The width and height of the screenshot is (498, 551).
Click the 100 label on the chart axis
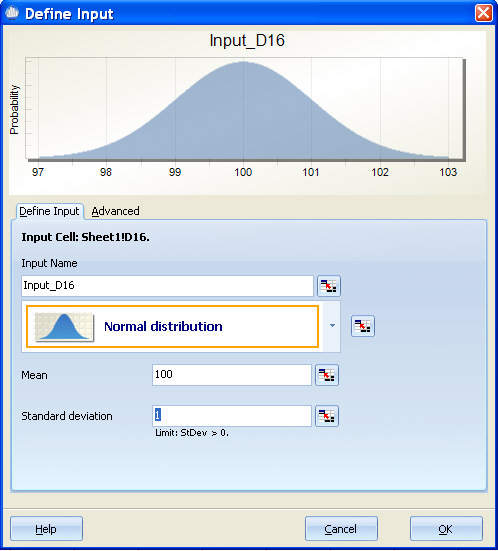coord(243,172)
